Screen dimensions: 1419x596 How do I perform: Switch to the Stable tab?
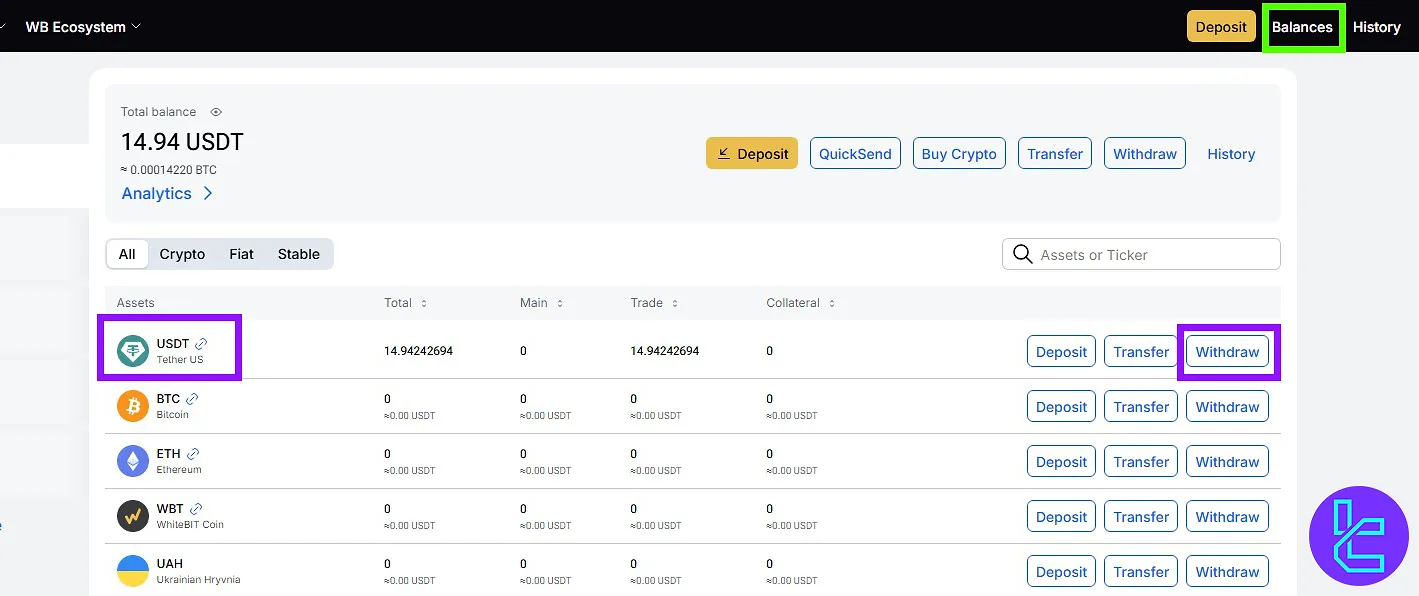coord(299,254)
